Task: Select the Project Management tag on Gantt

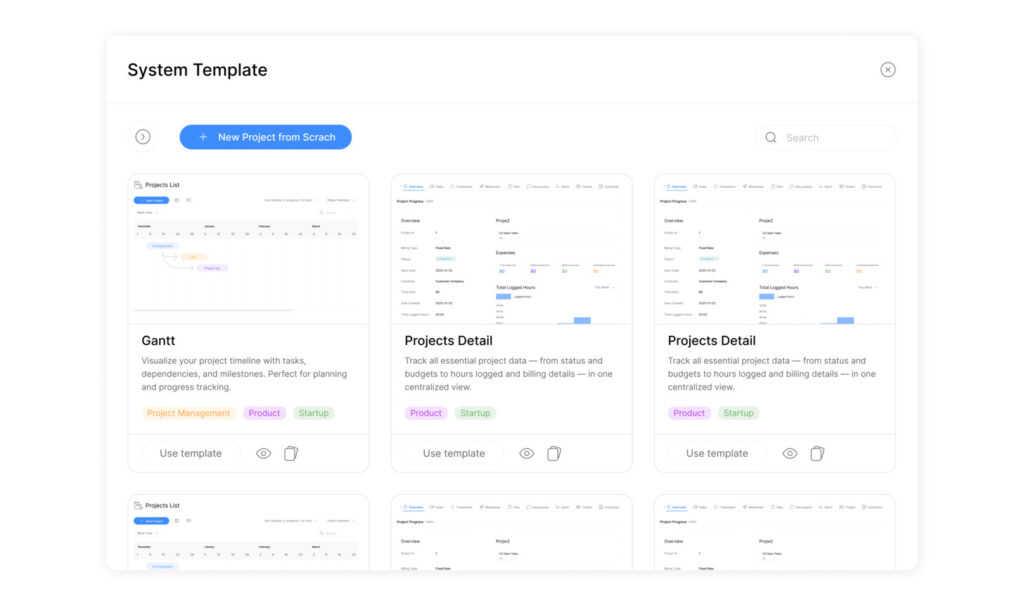Action: (188, 413)
